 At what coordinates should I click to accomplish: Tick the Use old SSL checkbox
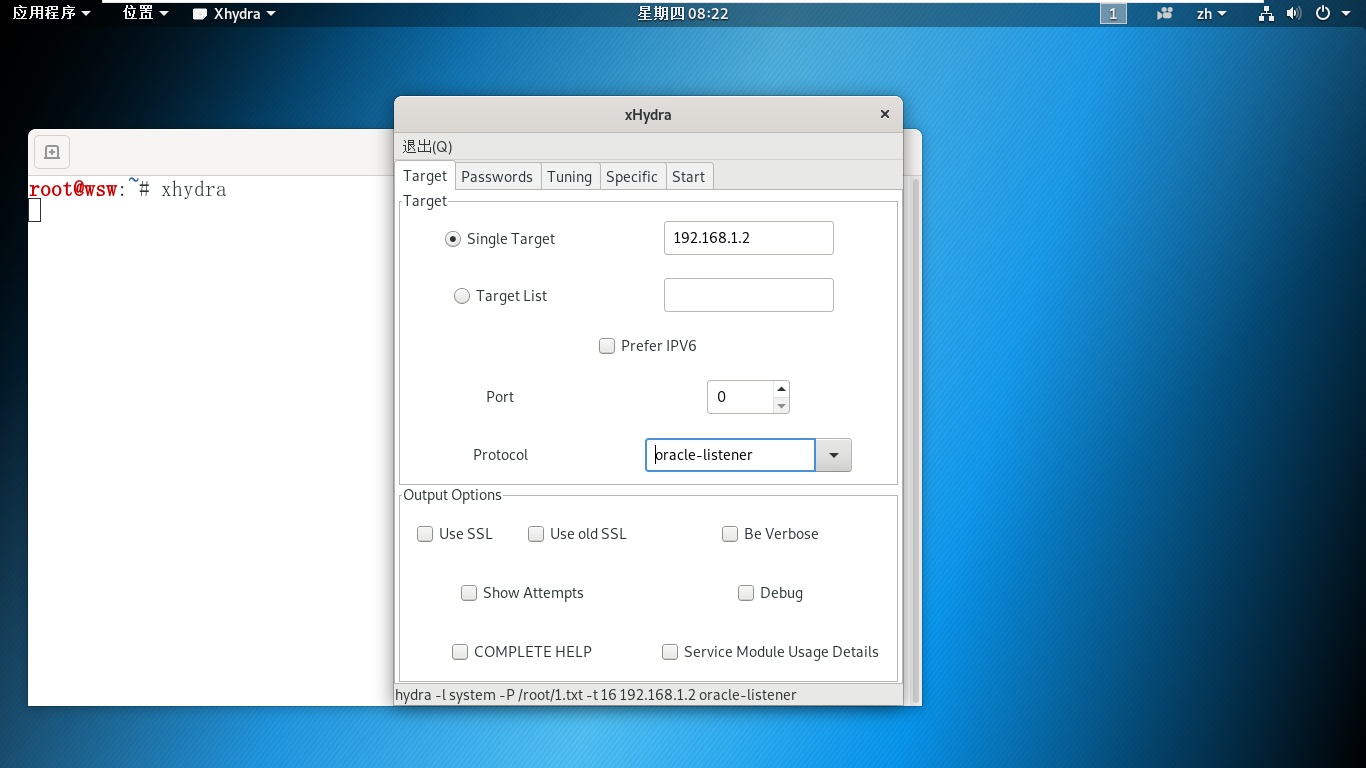pyautogui.click(x=536, y=534)
